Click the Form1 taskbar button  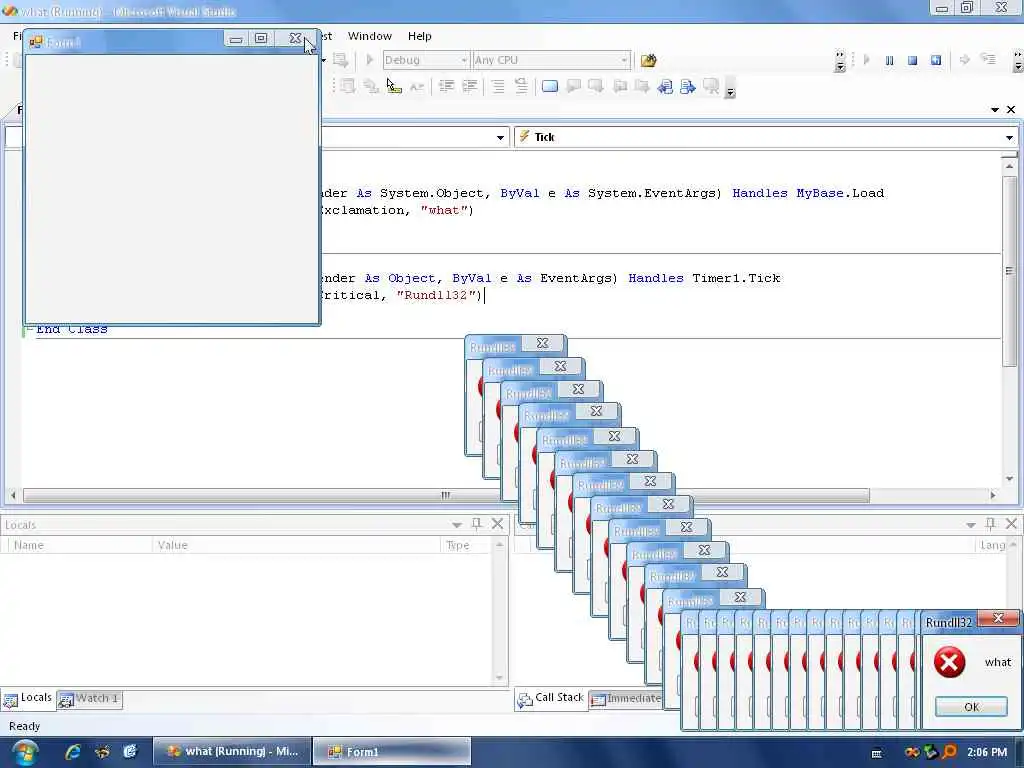(392, 752)
